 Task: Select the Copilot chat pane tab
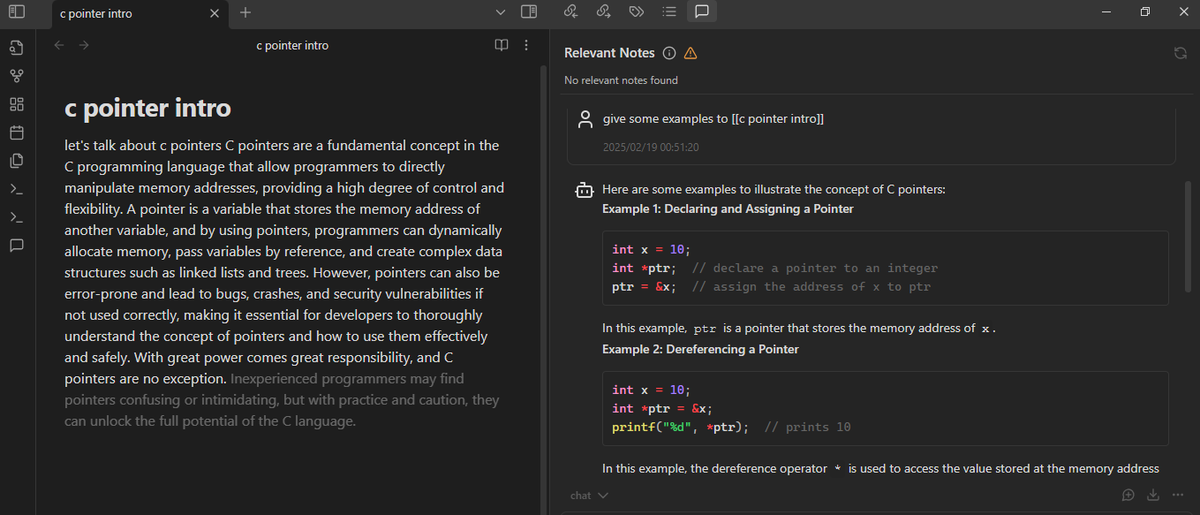coord(701,12)
